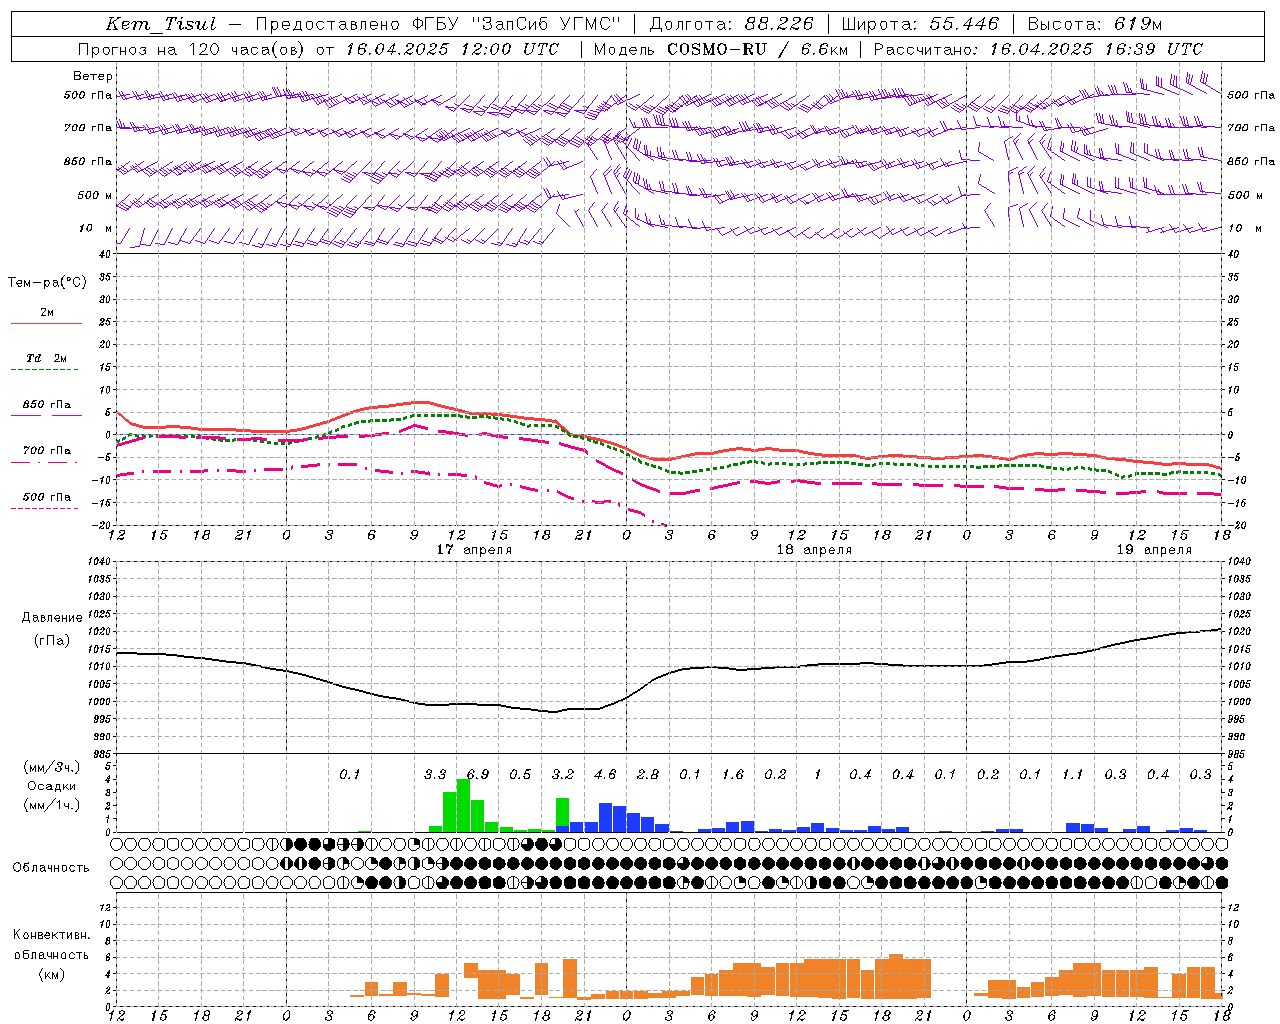Click the longitude value "Долгота: 88.226"
Viewport: 1280px width, 1024px height.
click(731, 24)
